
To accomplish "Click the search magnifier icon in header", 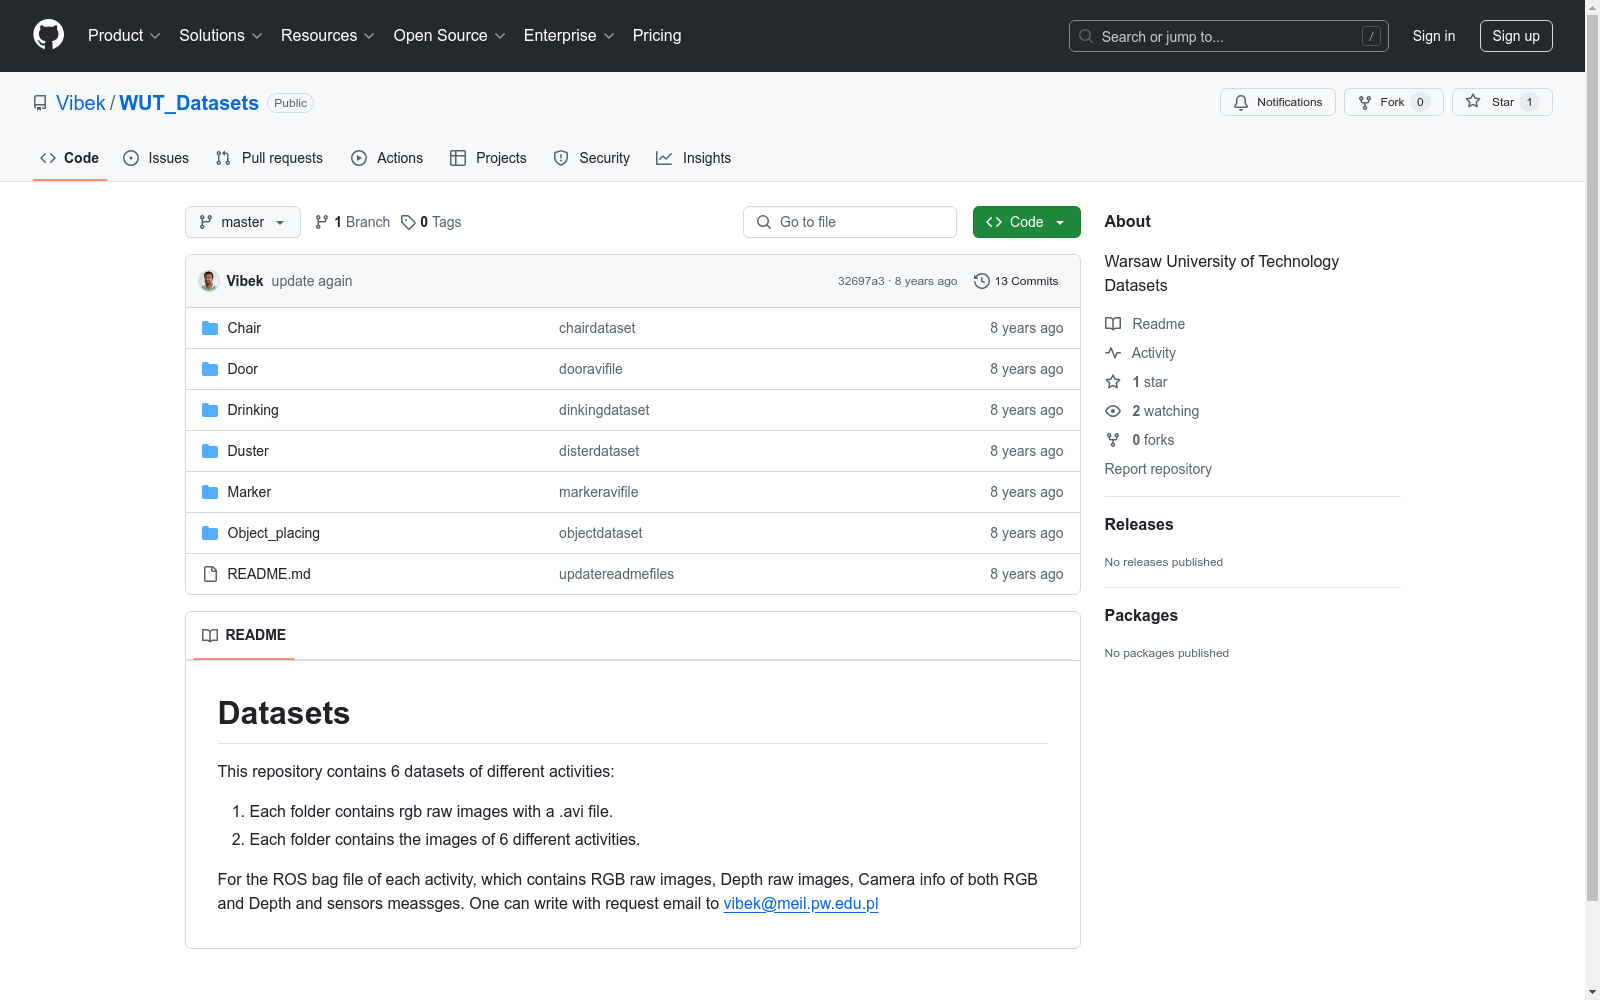I will [1086, 36].
